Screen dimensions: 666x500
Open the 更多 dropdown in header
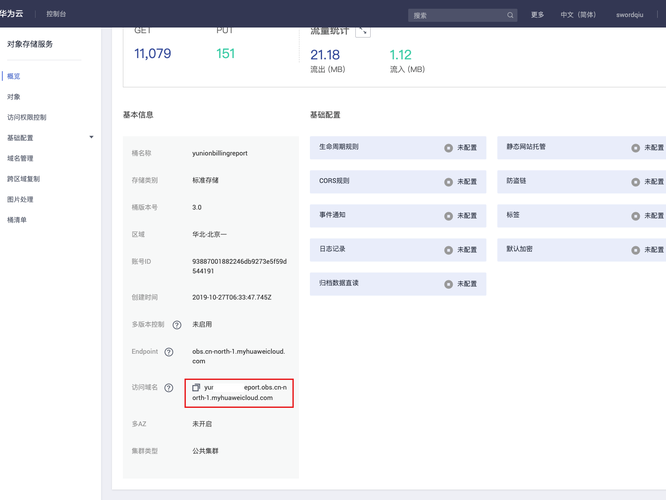[537, 15]
